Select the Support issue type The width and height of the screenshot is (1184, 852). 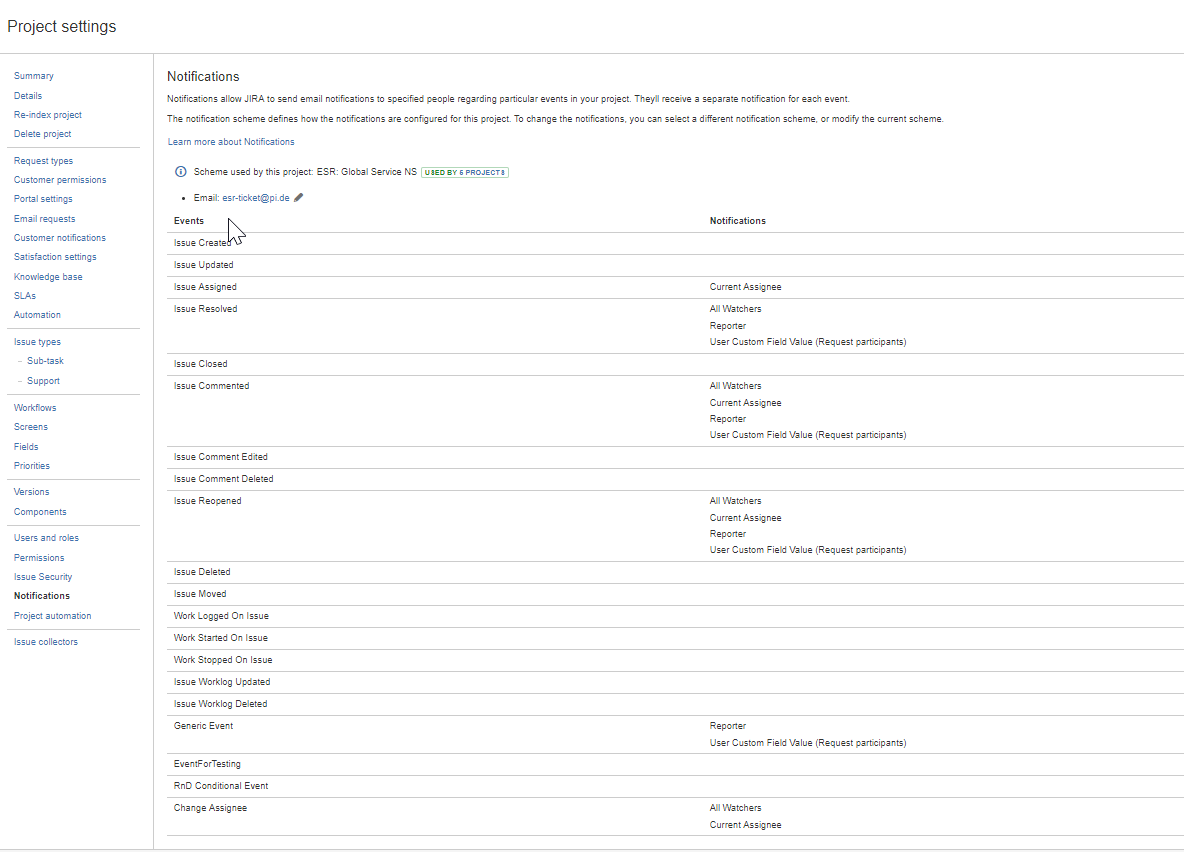[x=43, y=381]
